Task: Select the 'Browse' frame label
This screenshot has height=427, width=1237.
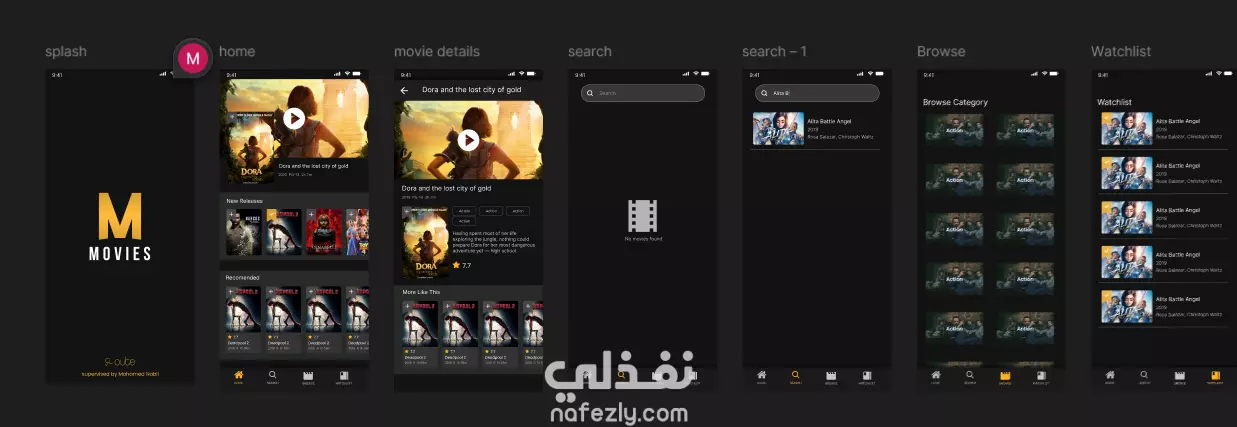Action: 941,51
